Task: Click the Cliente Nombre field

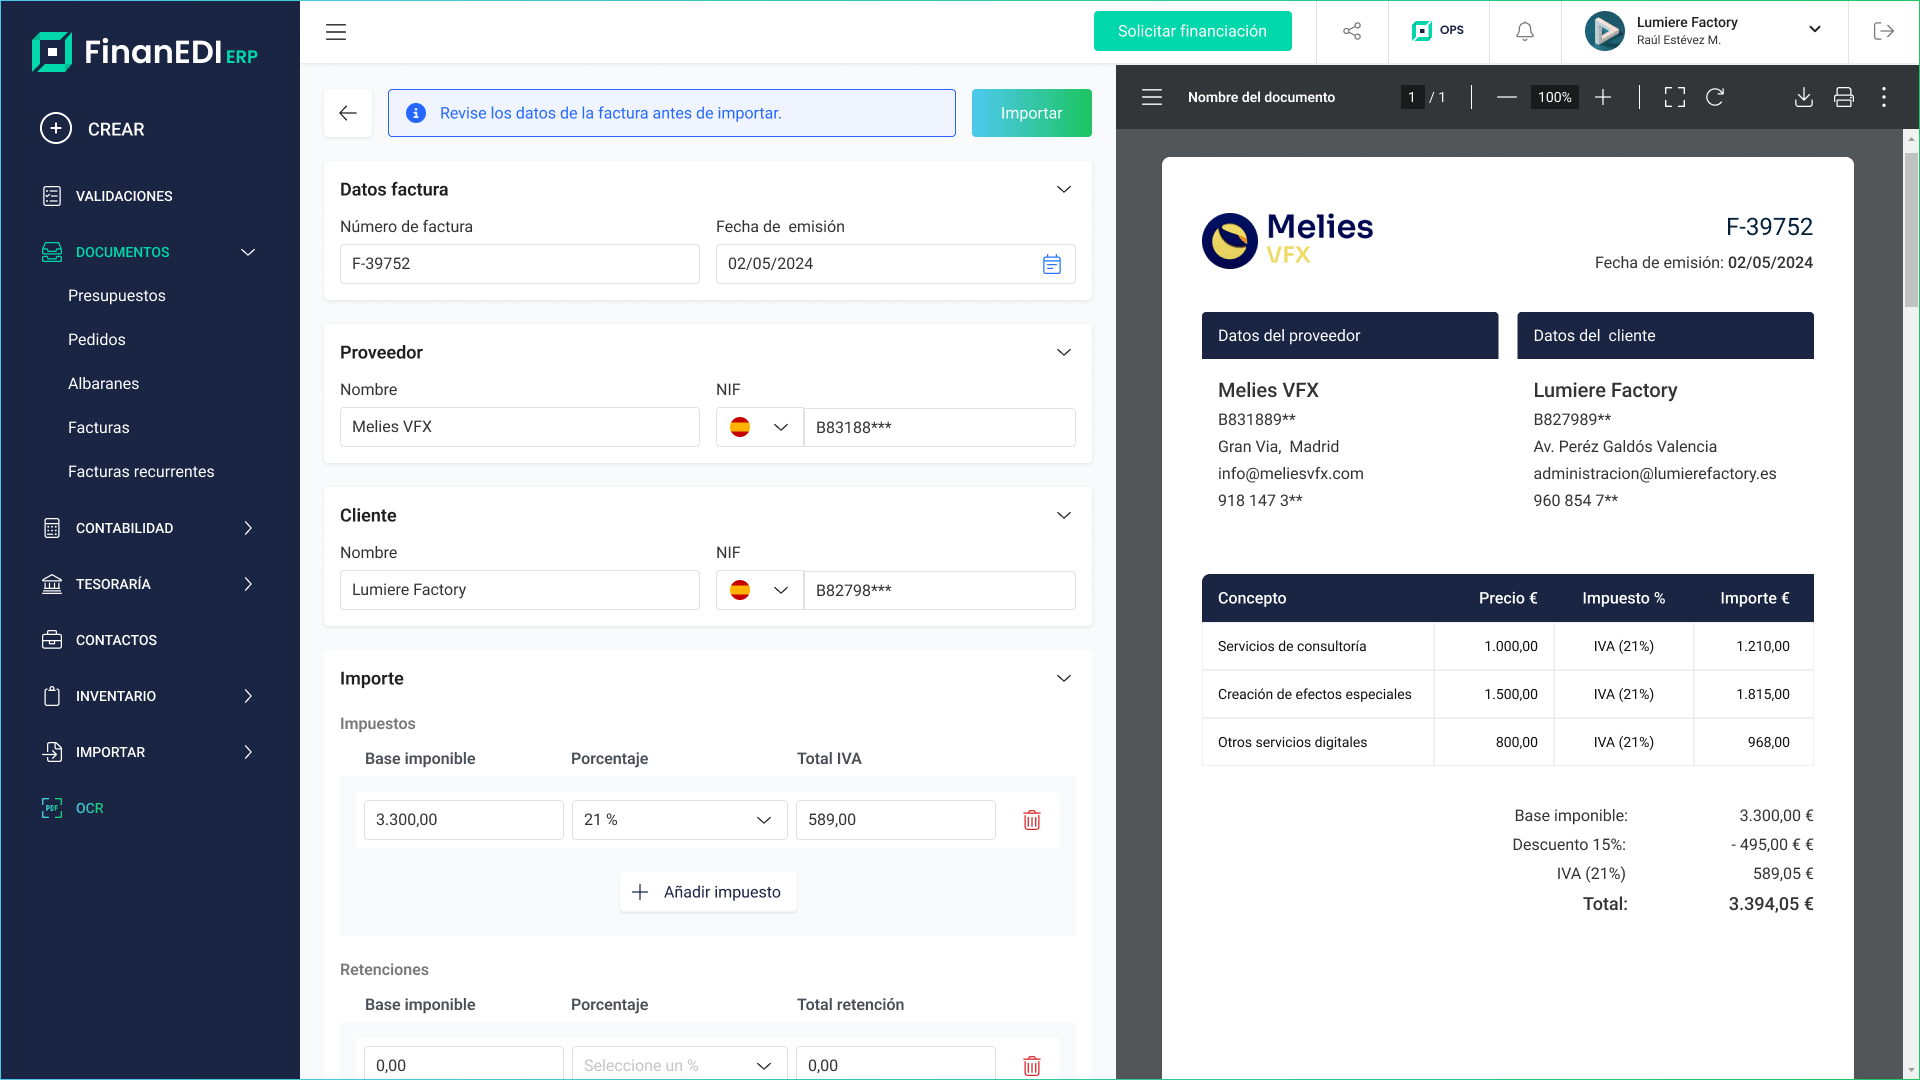Action: (x=520, y=590)
